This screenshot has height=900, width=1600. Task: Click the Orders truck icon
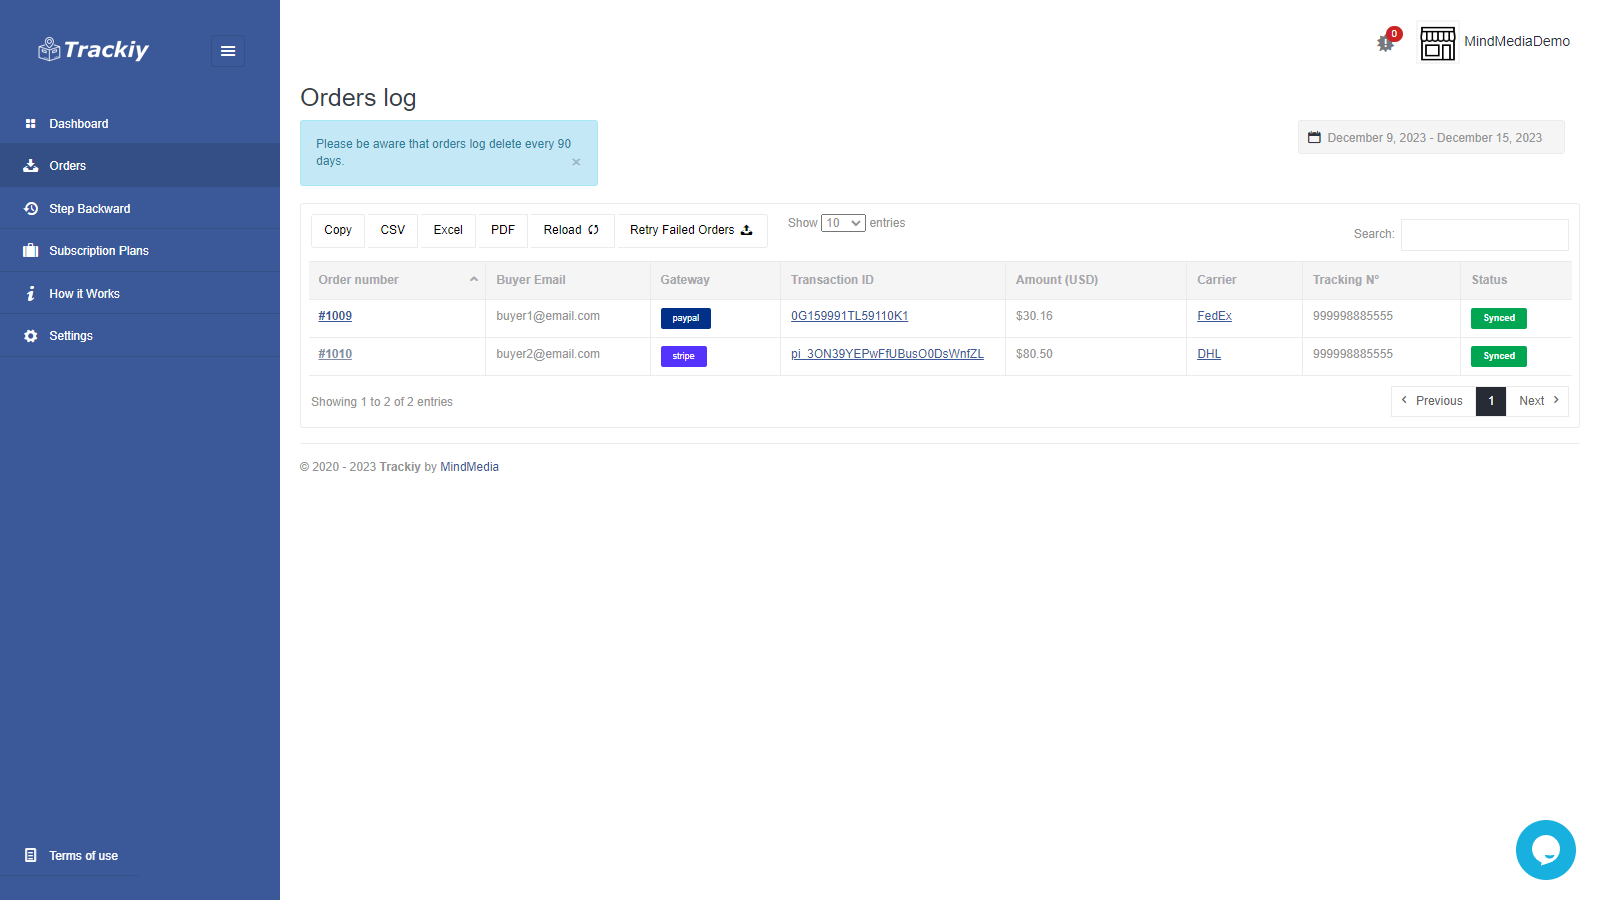click(x=31, y=165)
